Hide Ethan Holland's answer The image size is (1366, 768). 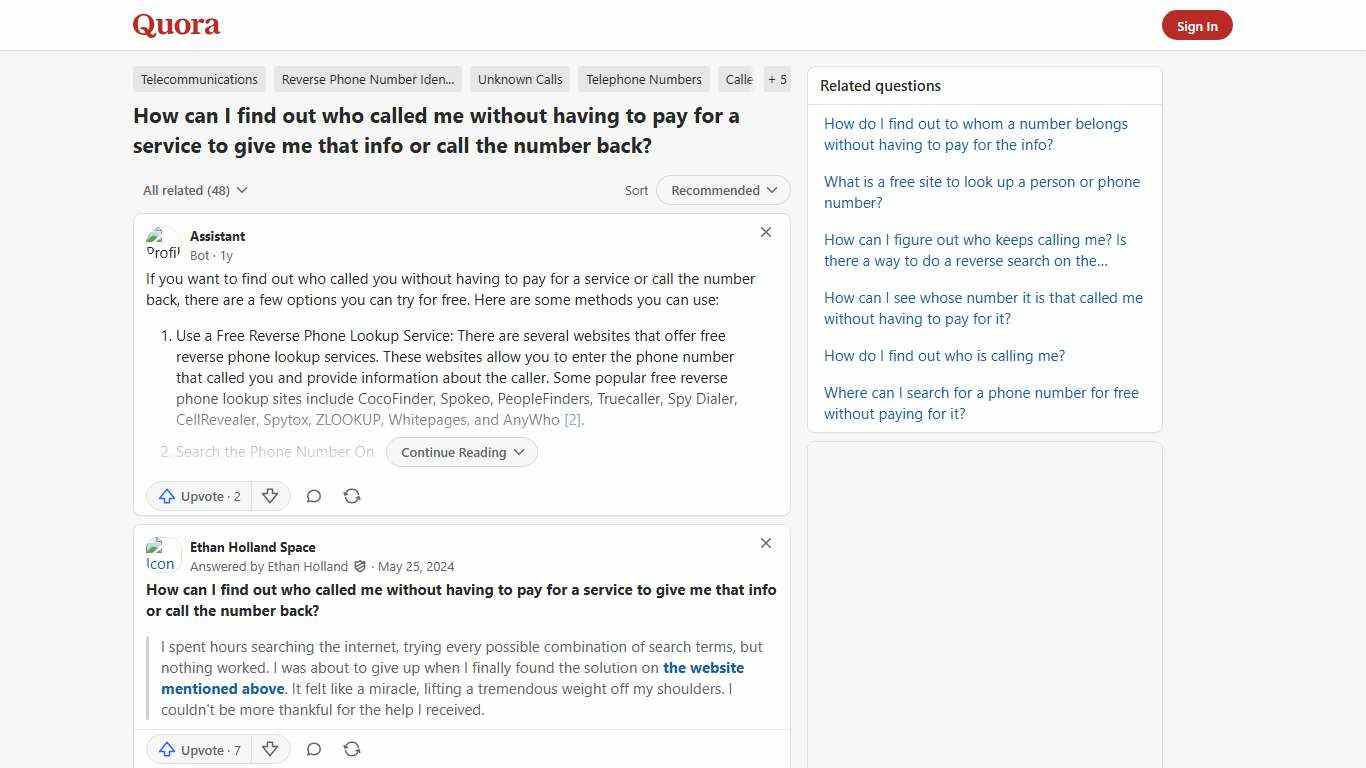[x=765, y=543]
